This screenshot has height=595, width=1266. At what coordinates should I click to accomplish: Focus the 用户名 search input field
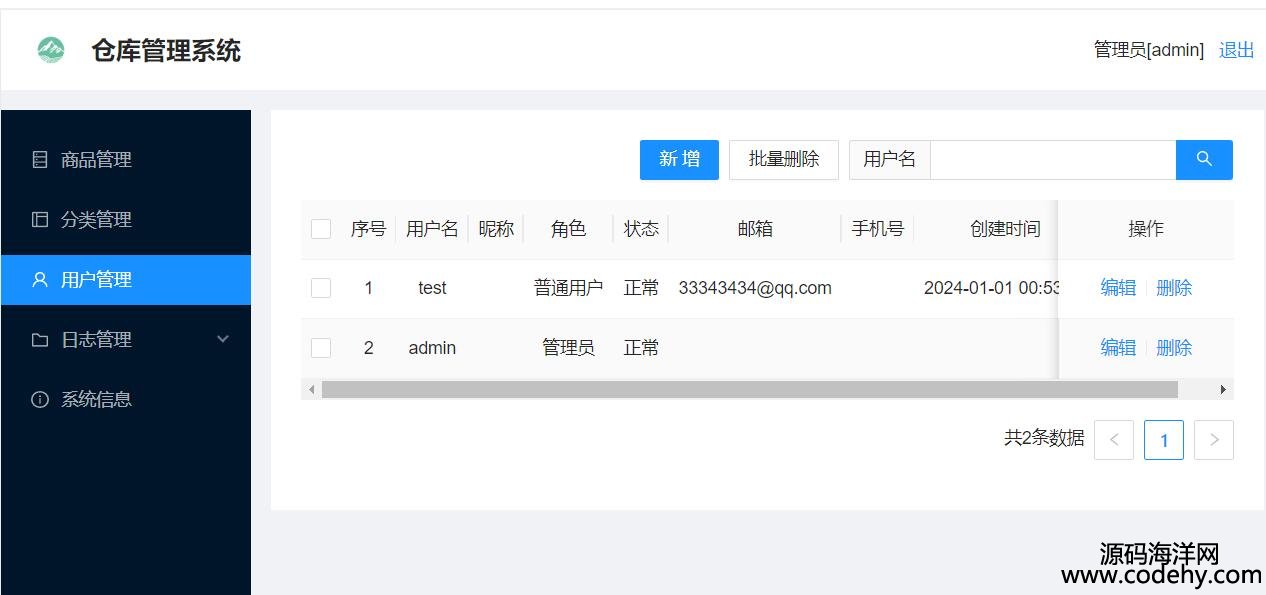pos(1053,160)
